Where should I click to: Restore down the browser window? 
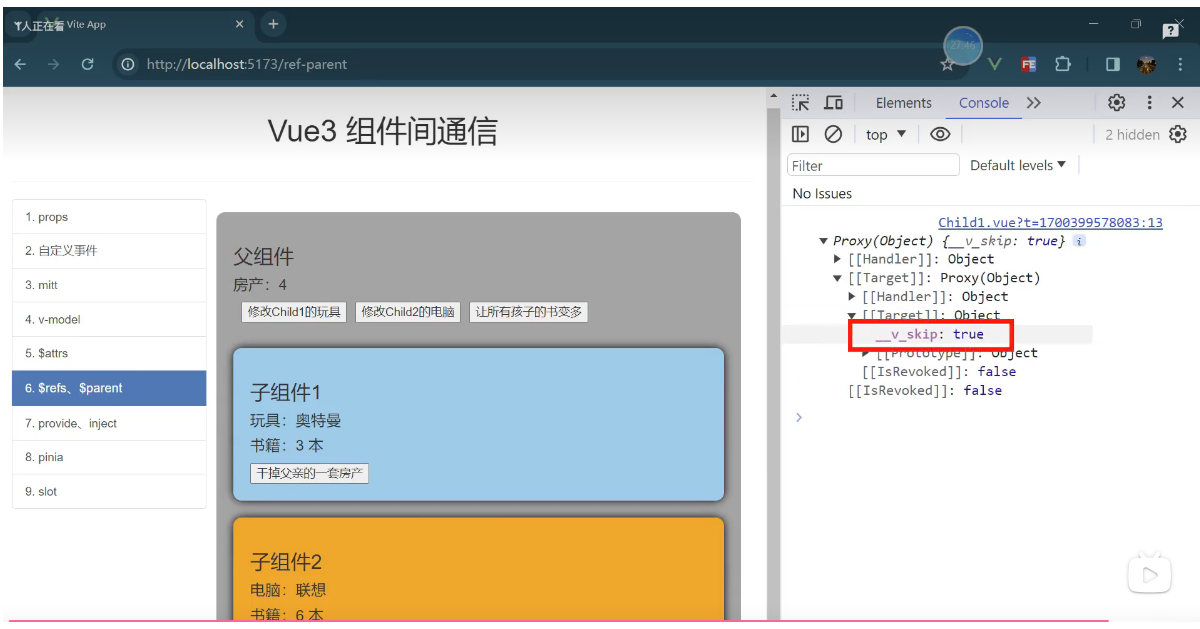[x=1136, y=24]
